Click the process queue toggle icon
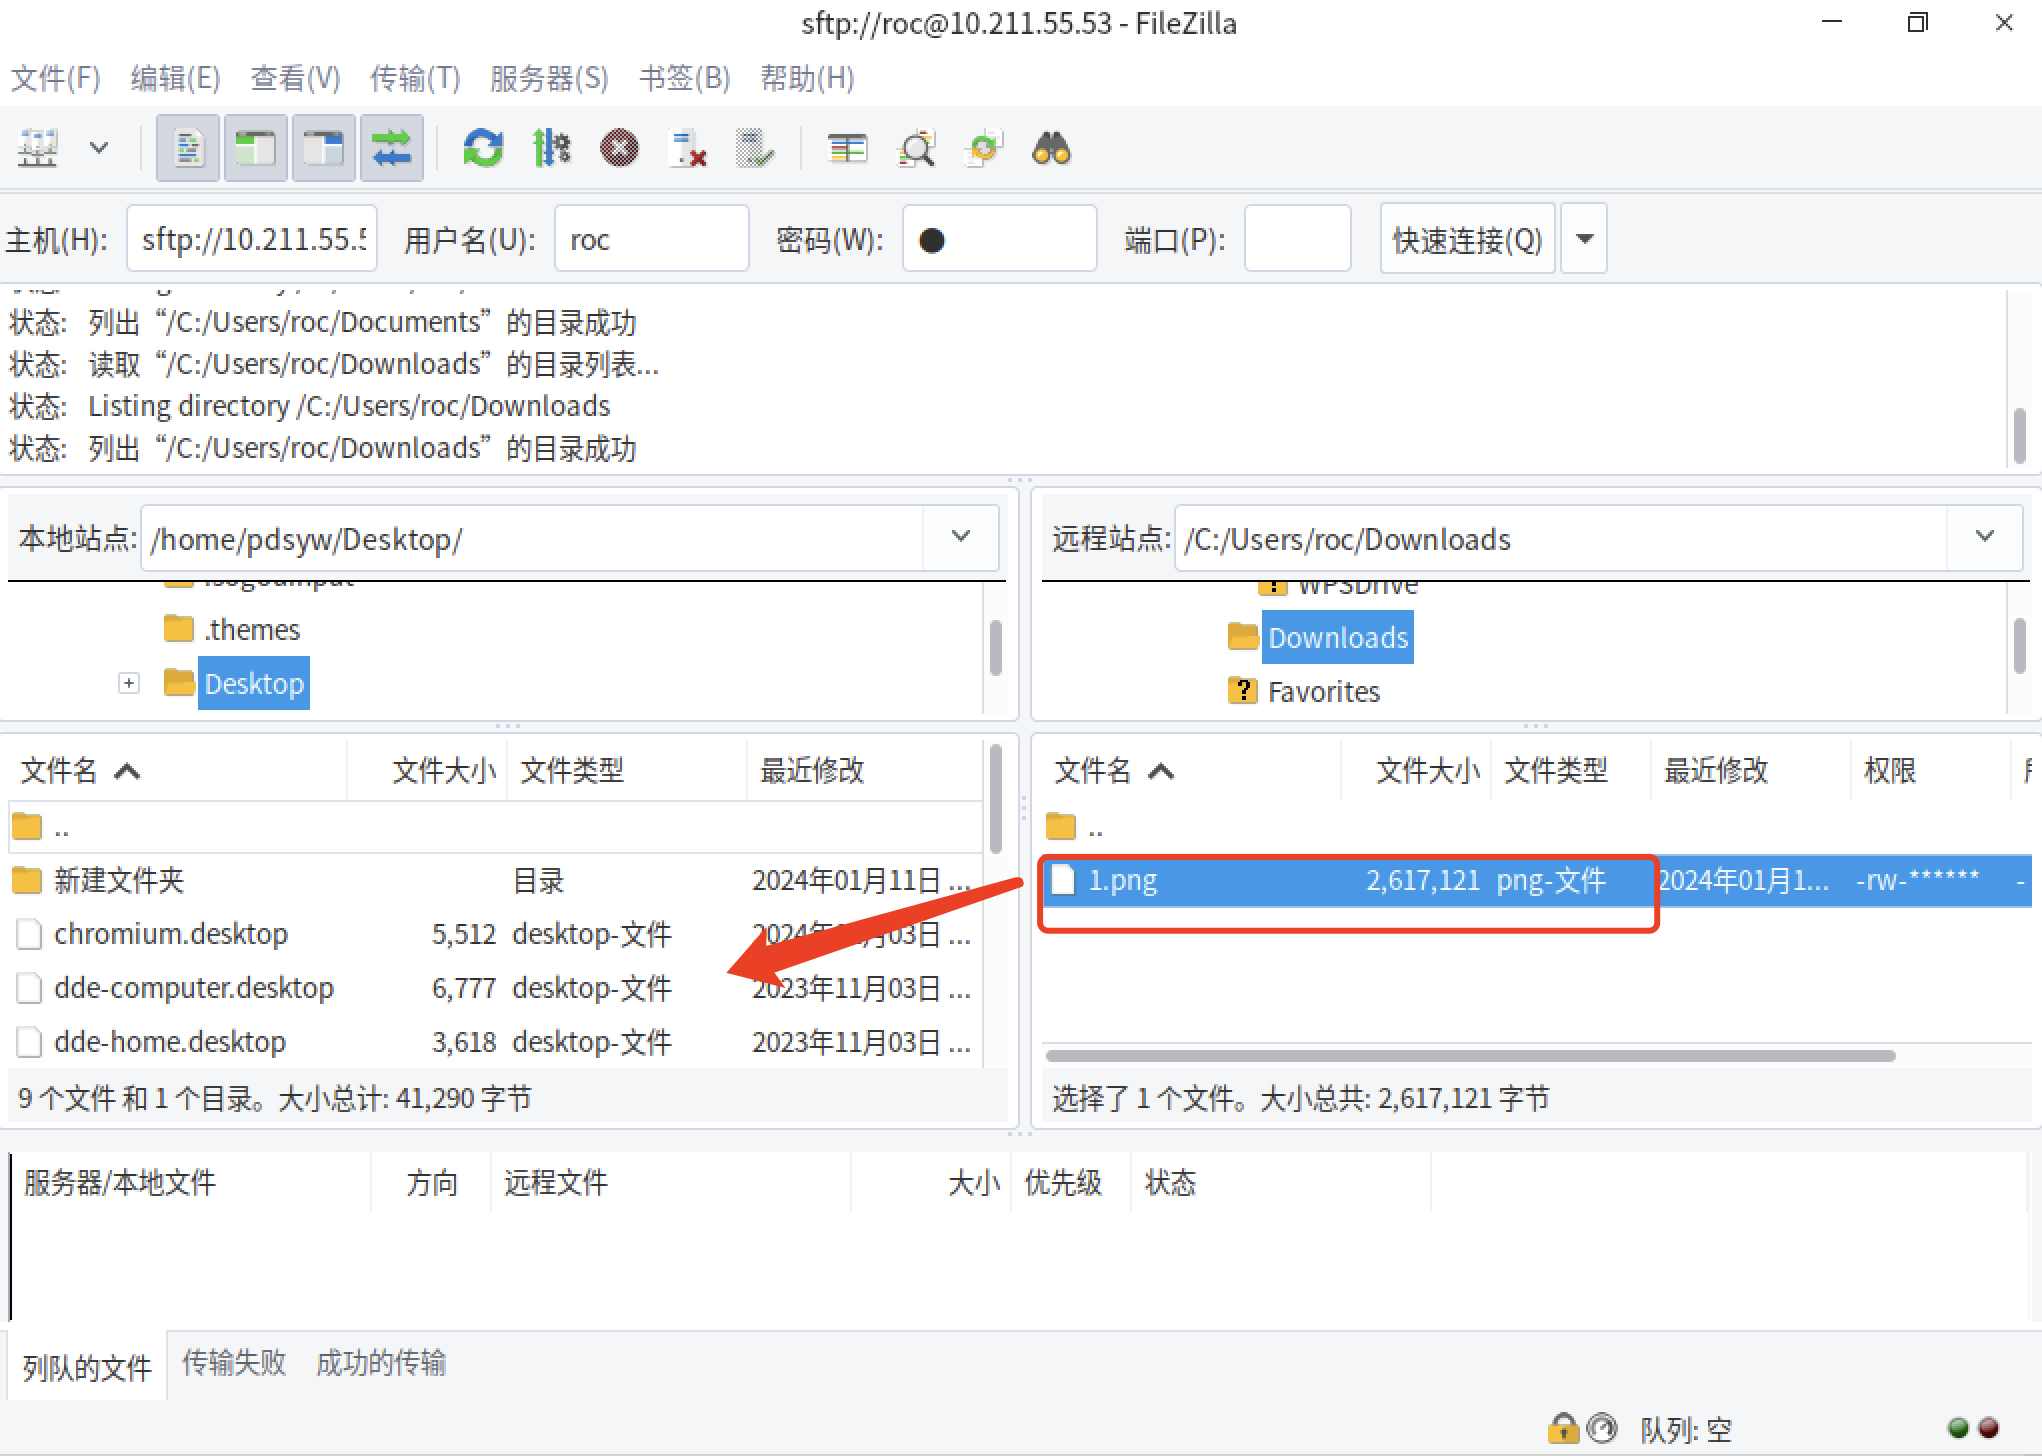Viewport: 2042px width, 1456px height. coord(551,149)
